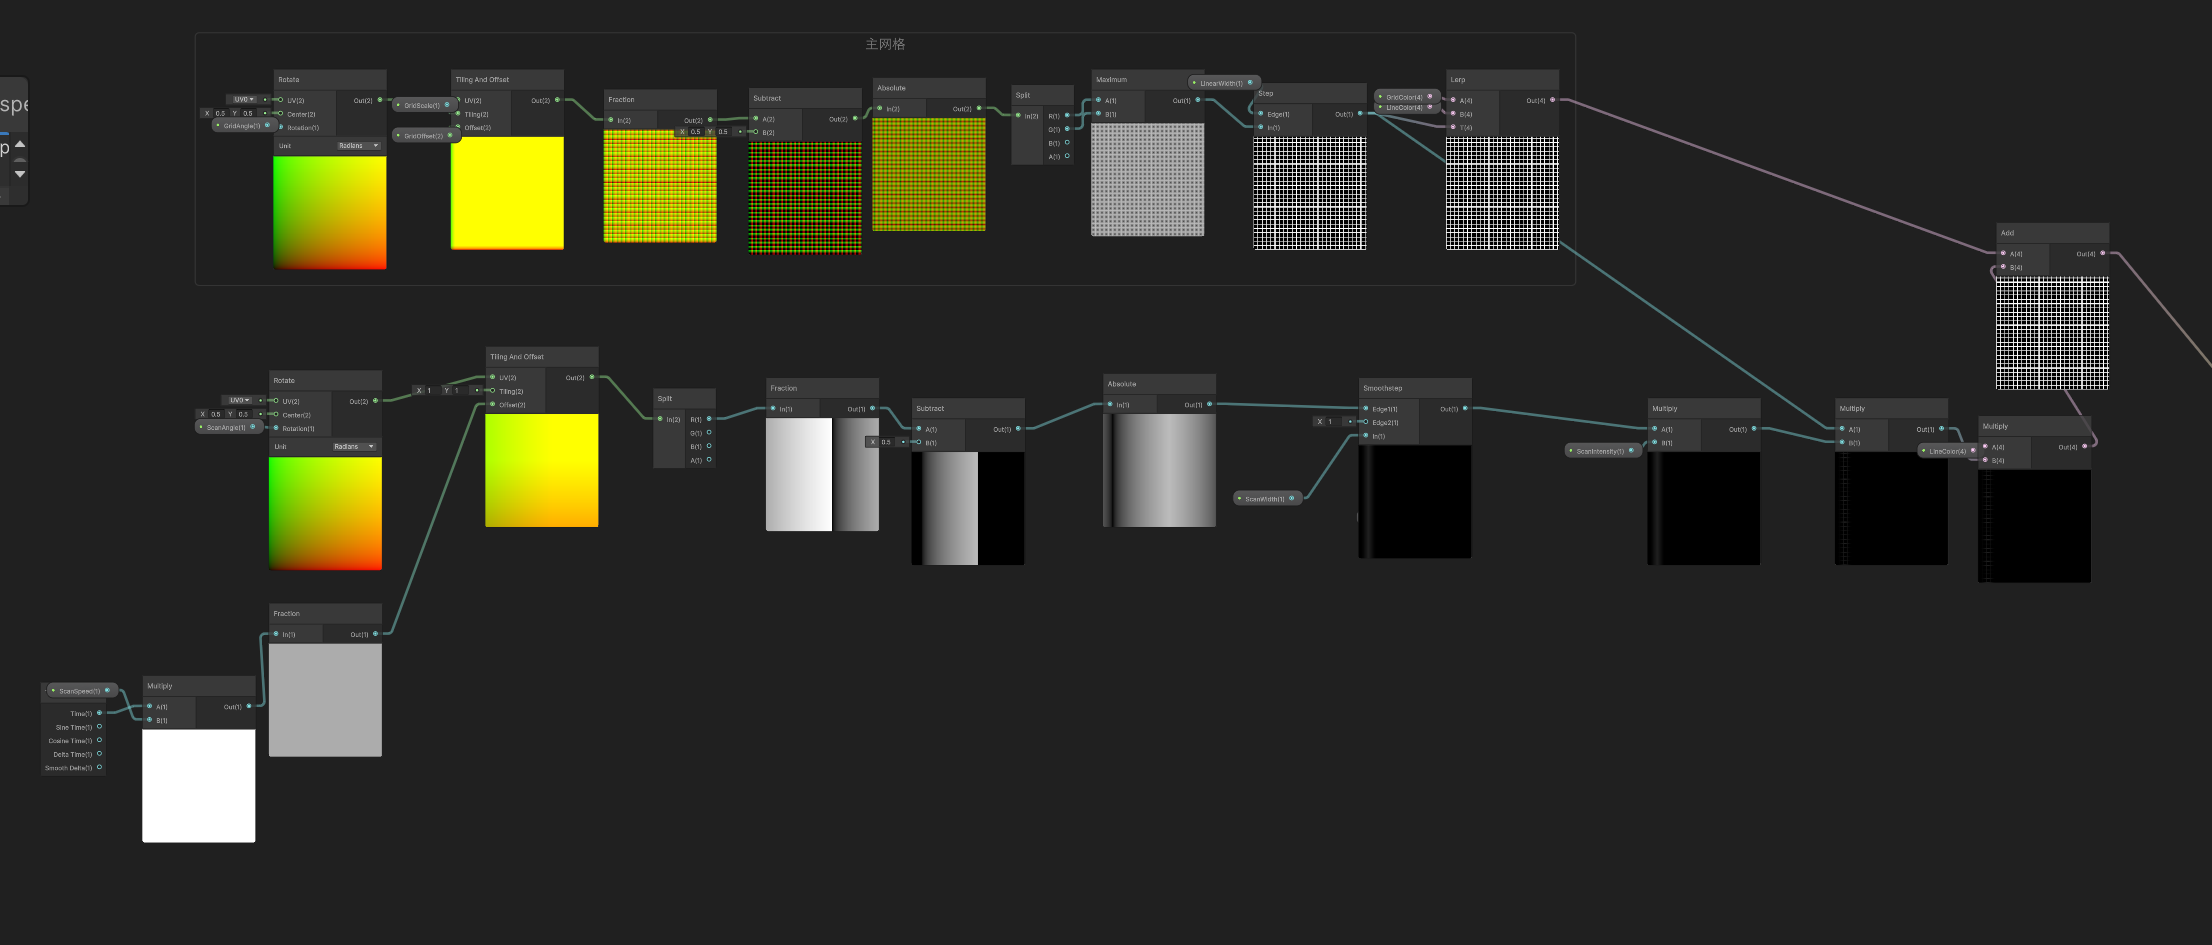Click the Add node's grid preview thumbnail
This screenshot has height=945, width=2212.
coord(2052,334)
